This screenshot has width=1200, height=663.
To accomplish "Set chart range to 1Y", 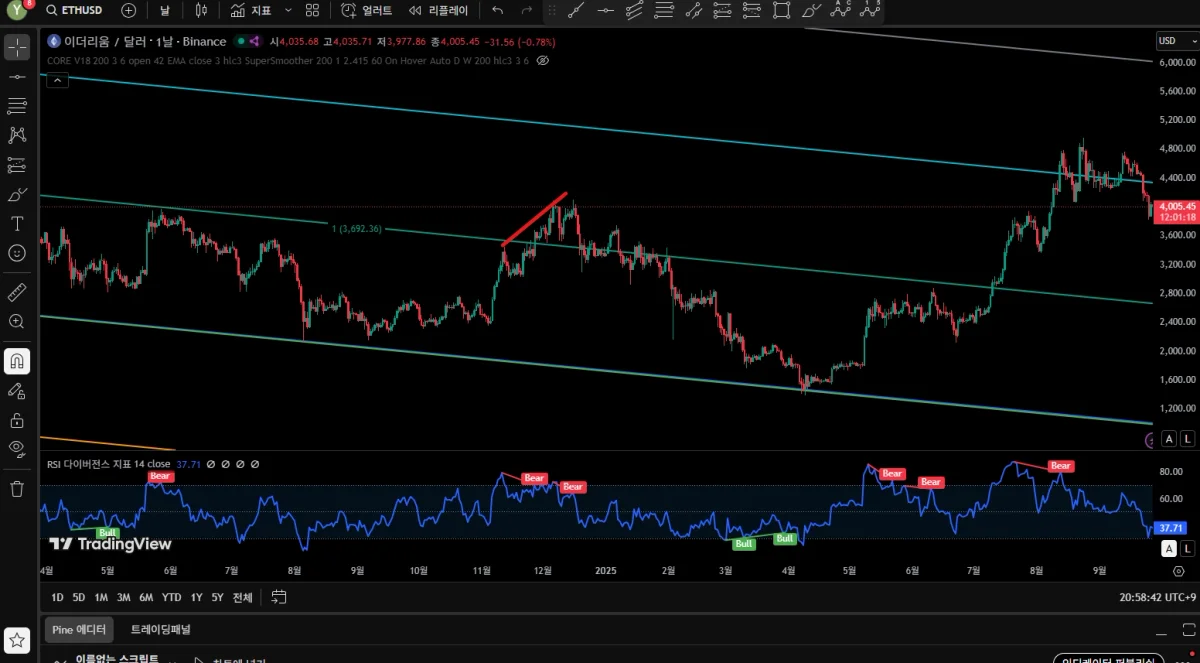I will [196, 597].
